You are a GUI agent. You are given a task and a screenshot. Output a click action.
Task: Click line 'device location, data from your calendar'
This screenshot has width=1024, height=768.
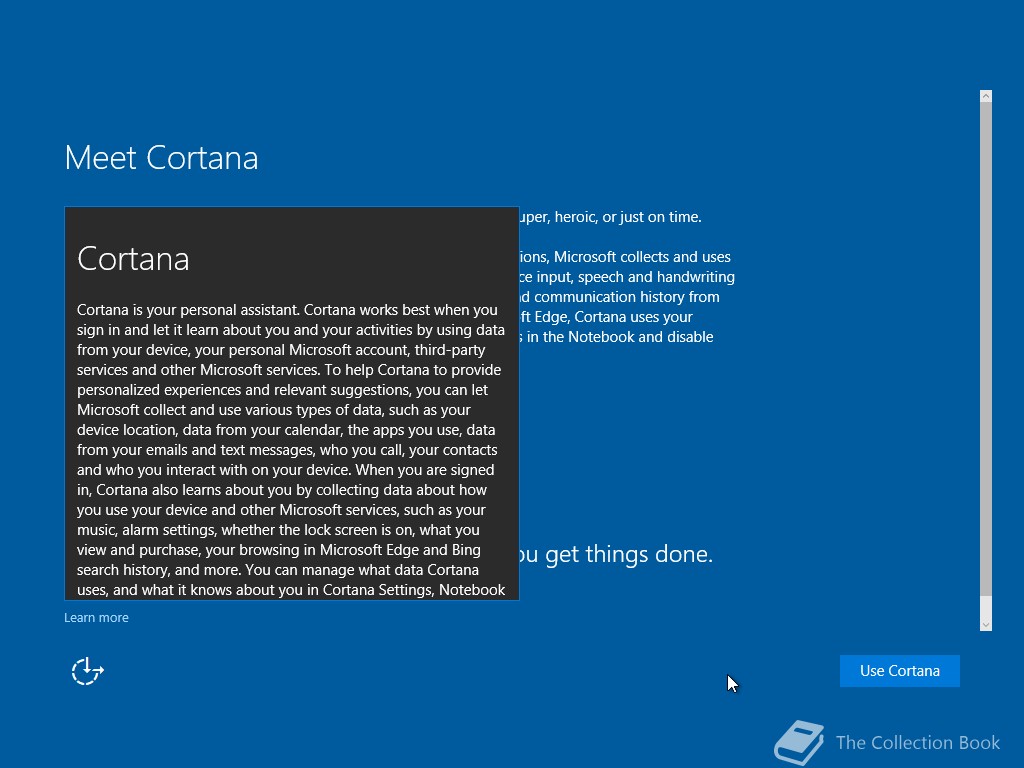286,430
